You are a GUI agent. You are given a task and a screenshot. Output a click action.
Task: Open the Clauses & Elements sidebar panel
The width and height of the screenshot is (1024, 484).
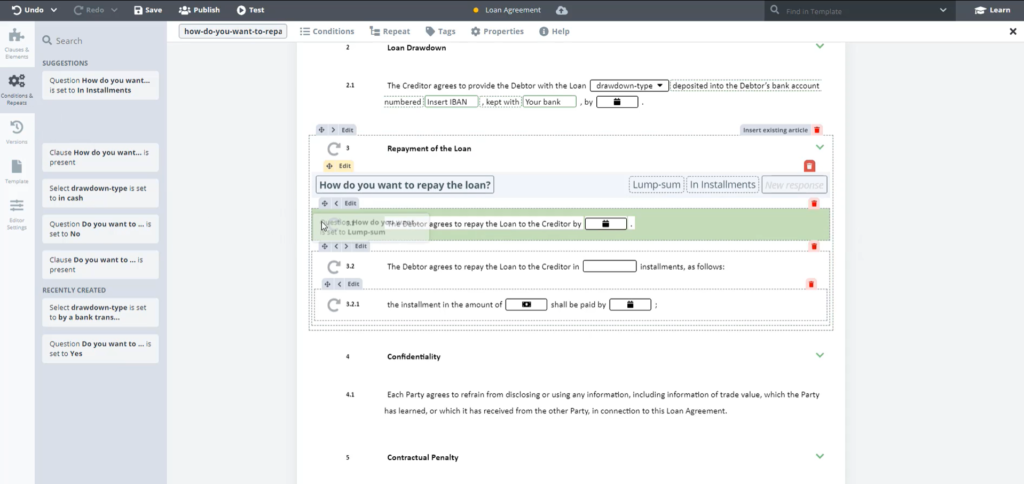(17, 44)
